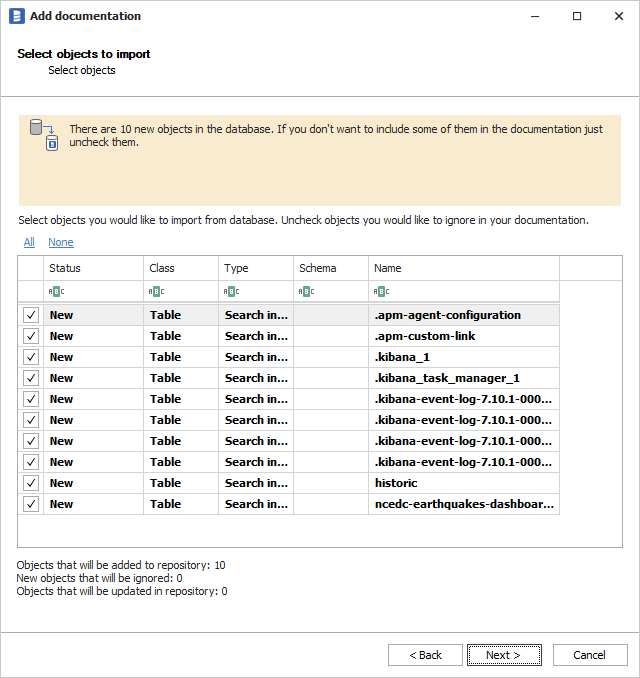Uncheck the ncedc-earthquakes-dashboard checkbox
The width and height of the screenshot is (640, 678).
pyautogui.click(x=31, y=504)
